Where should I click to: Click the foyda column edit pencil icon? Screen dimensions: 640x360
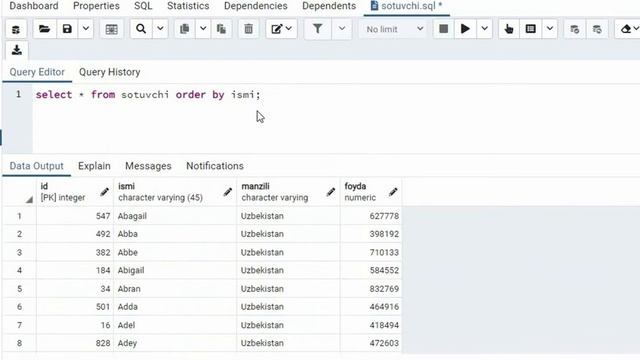tap(393, 192)
